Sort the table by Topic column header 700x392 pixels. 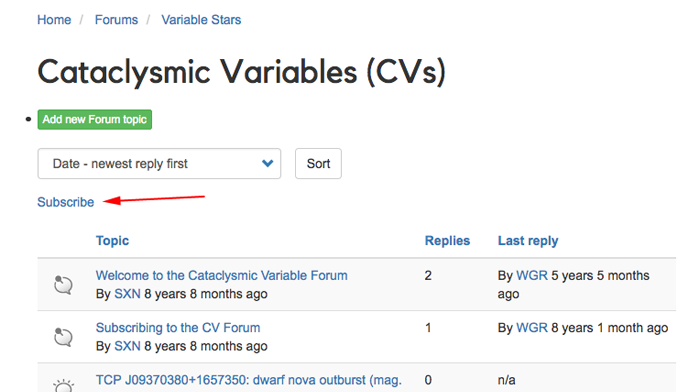112,241
